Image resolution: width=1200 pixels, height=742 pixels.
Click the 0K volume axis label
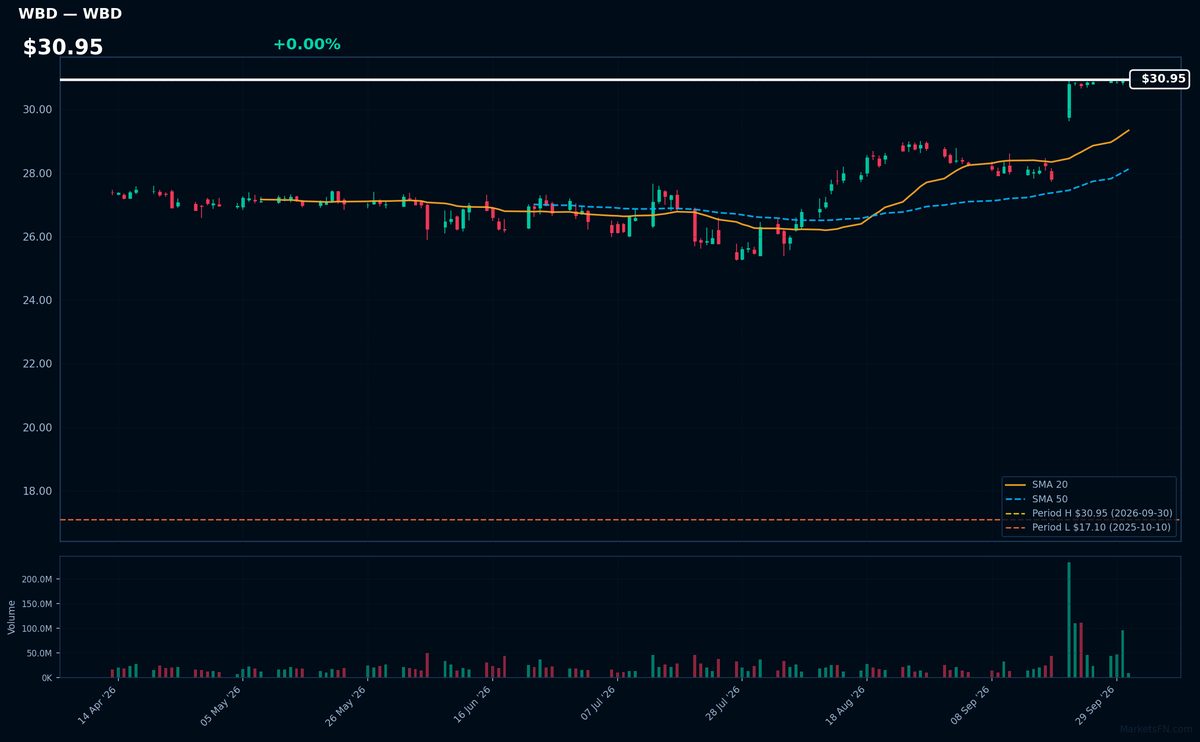pyautogui.click(x=46, y=678)
